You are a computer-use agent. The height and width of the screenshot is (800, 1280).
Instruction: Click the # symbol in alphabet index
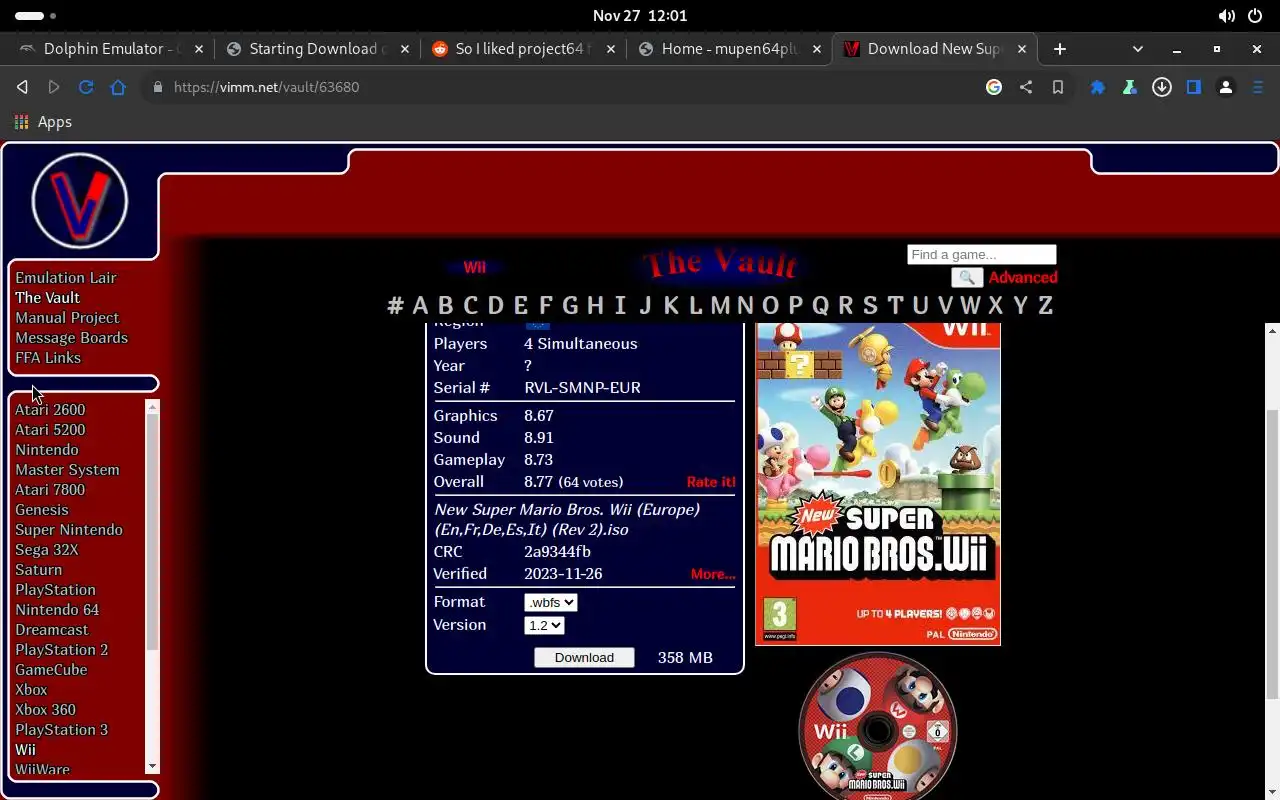coord(395,306)
